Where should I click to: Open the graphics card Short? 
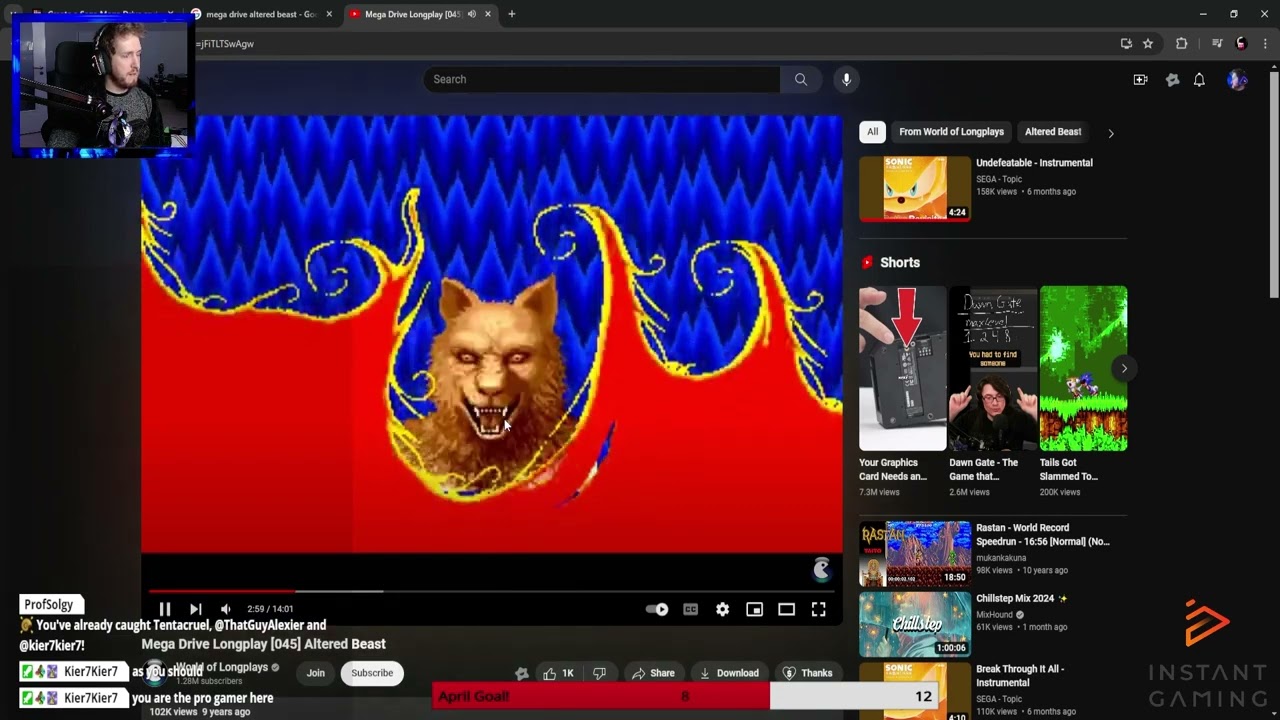point(903,368)
